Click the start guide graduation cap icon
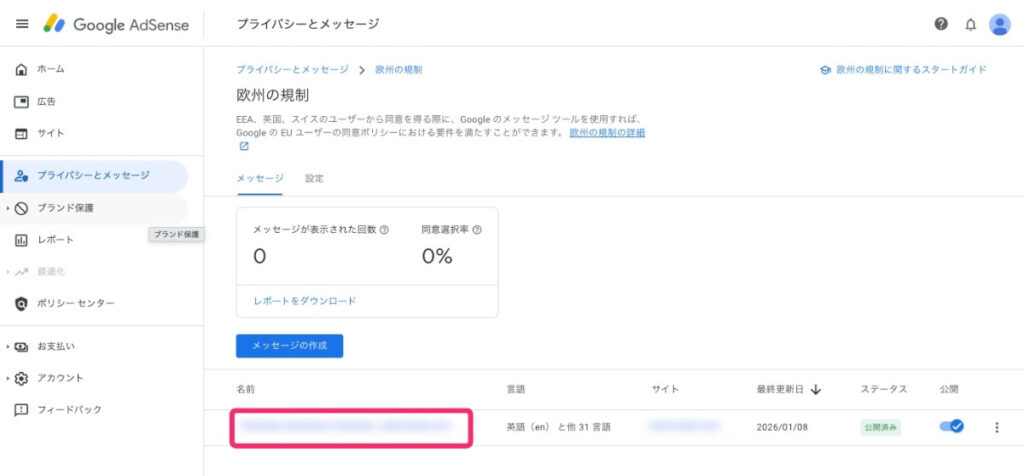Viewport: 1024px width, 476px height. pos(825,70)
